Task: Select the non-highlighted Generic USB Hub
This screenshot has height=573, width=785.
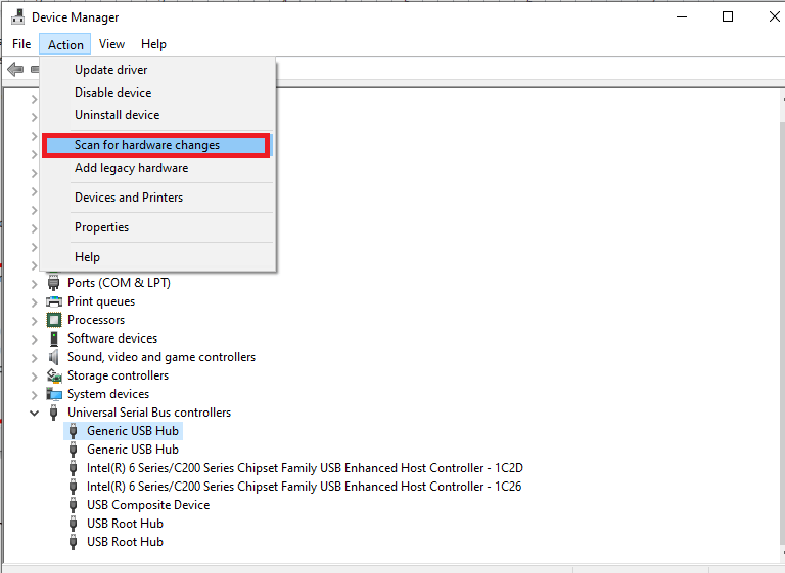Action: [x=133, y=449]
